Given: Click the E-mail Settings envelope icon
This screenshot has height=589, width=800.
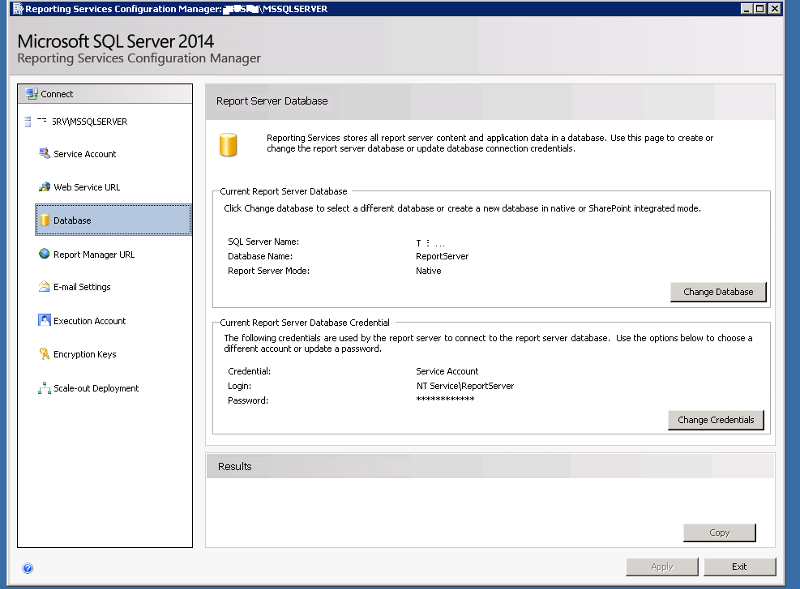Looking at the screenshot, I should [44, 286].
